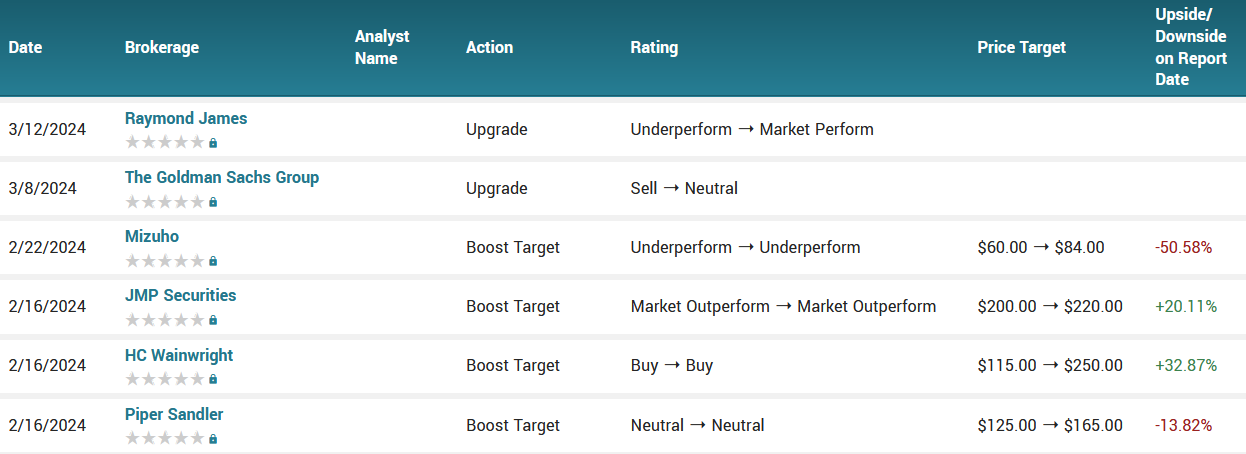Open The Goldman Sachs Group link
This screenshot has height=454, width=1246.
(222, 177)
